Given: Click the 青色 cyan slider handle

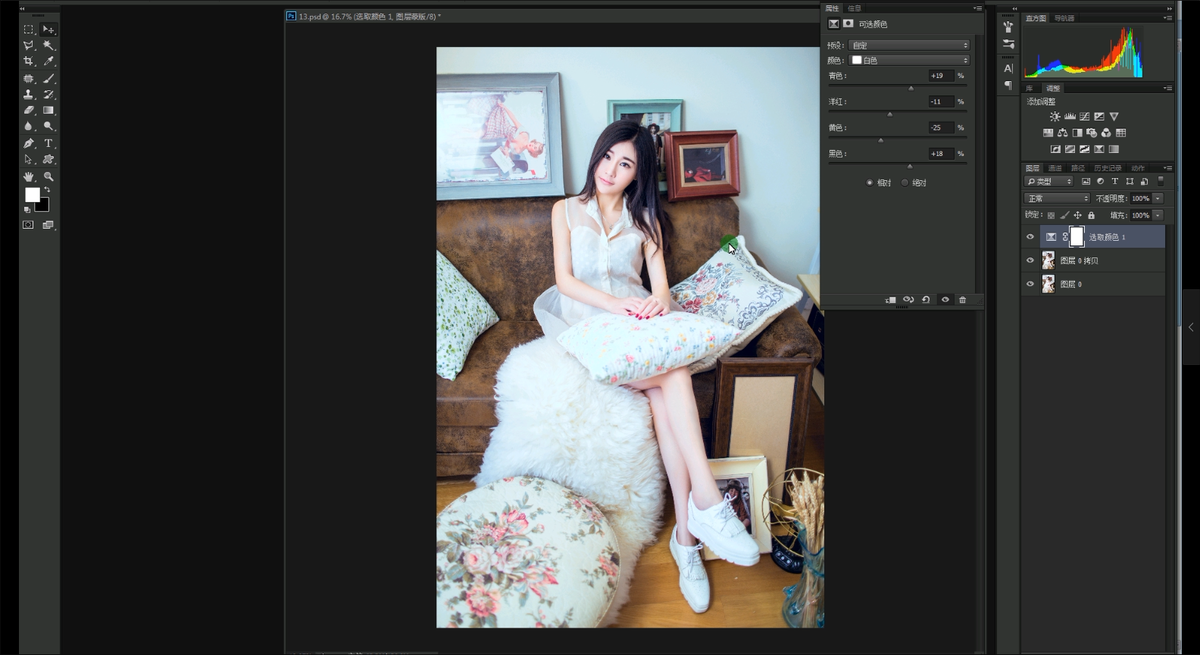Looking at the screenshot, I should tap(911, 88).
